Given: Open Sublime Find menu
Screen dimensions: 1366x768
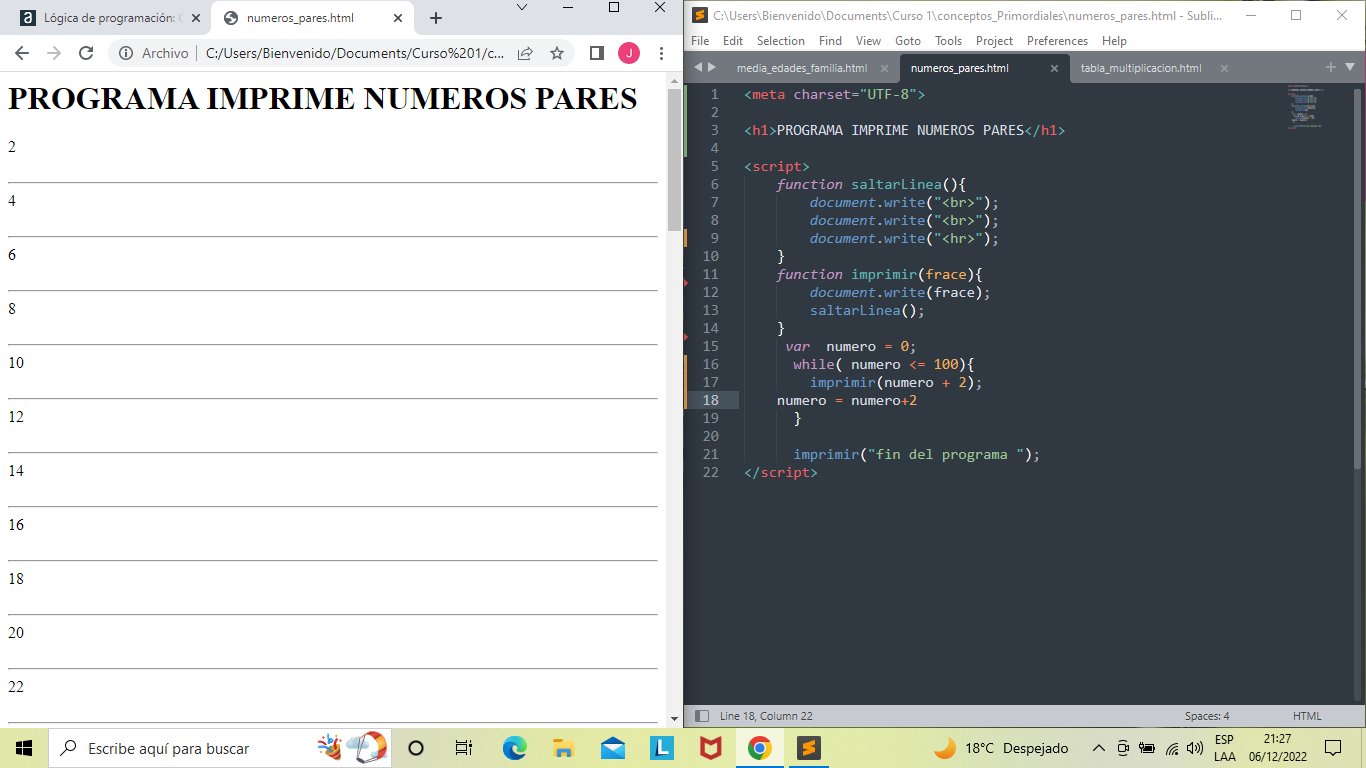Looking at the screenshot, I should click(830, 41).
